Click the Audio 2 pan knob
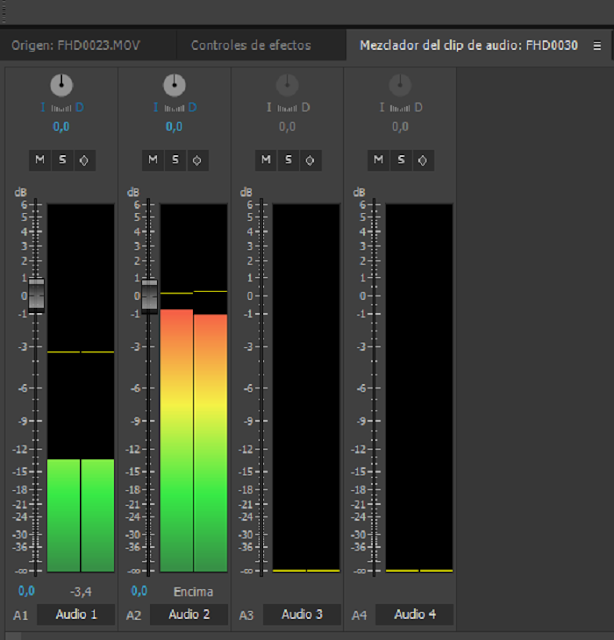The height and width of the screenshot is (640, 614). tap(174, 85)
